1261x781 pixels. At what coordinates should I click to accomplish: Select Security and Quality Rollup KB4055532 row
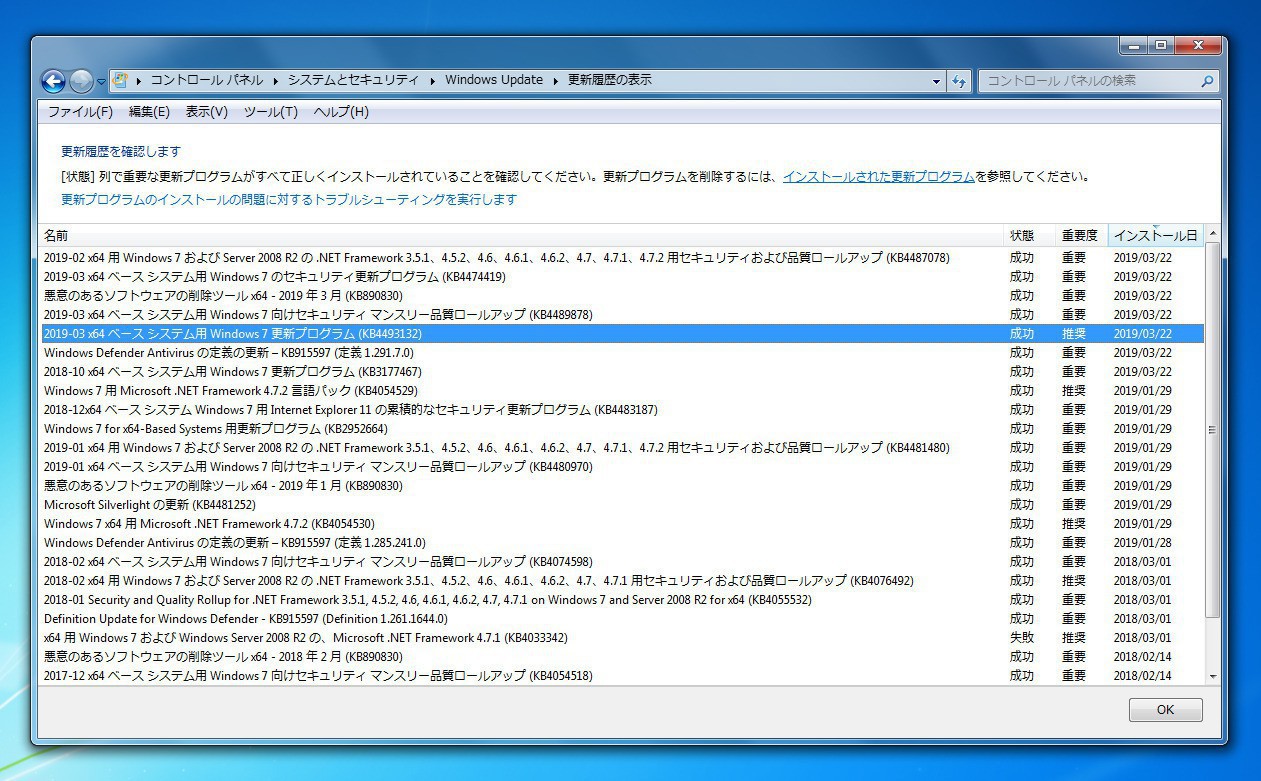pos(622,600)
